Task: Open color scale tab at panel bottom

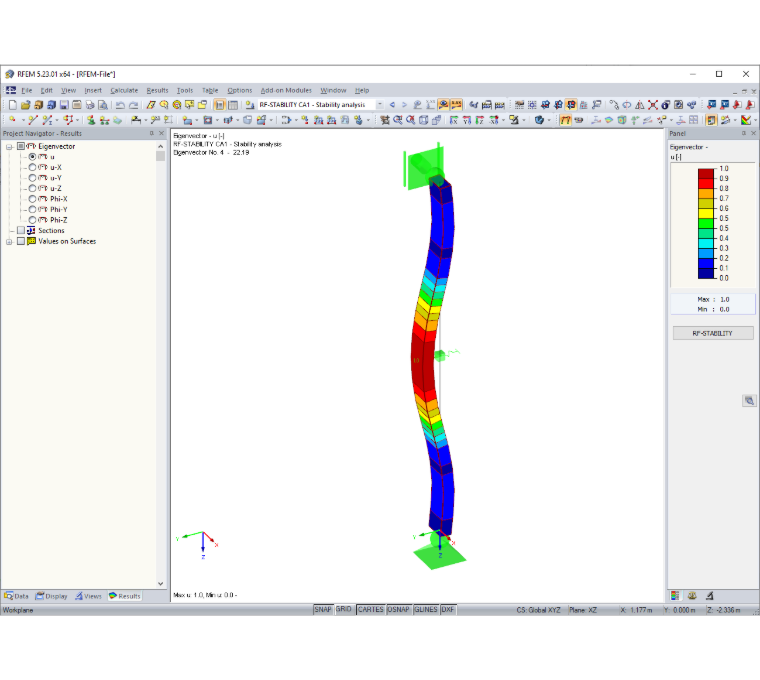Action: click(675, 596)
